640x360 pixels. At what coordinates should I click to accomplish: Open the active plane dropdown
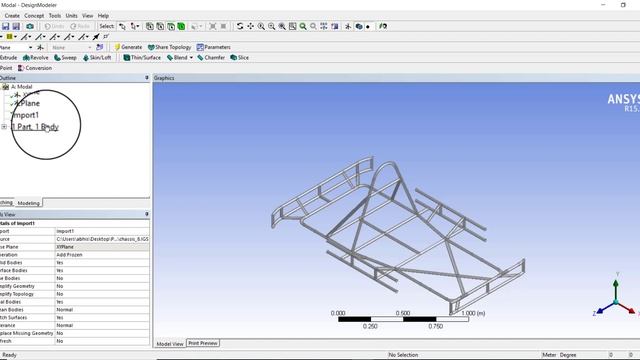tap(30, 47)
